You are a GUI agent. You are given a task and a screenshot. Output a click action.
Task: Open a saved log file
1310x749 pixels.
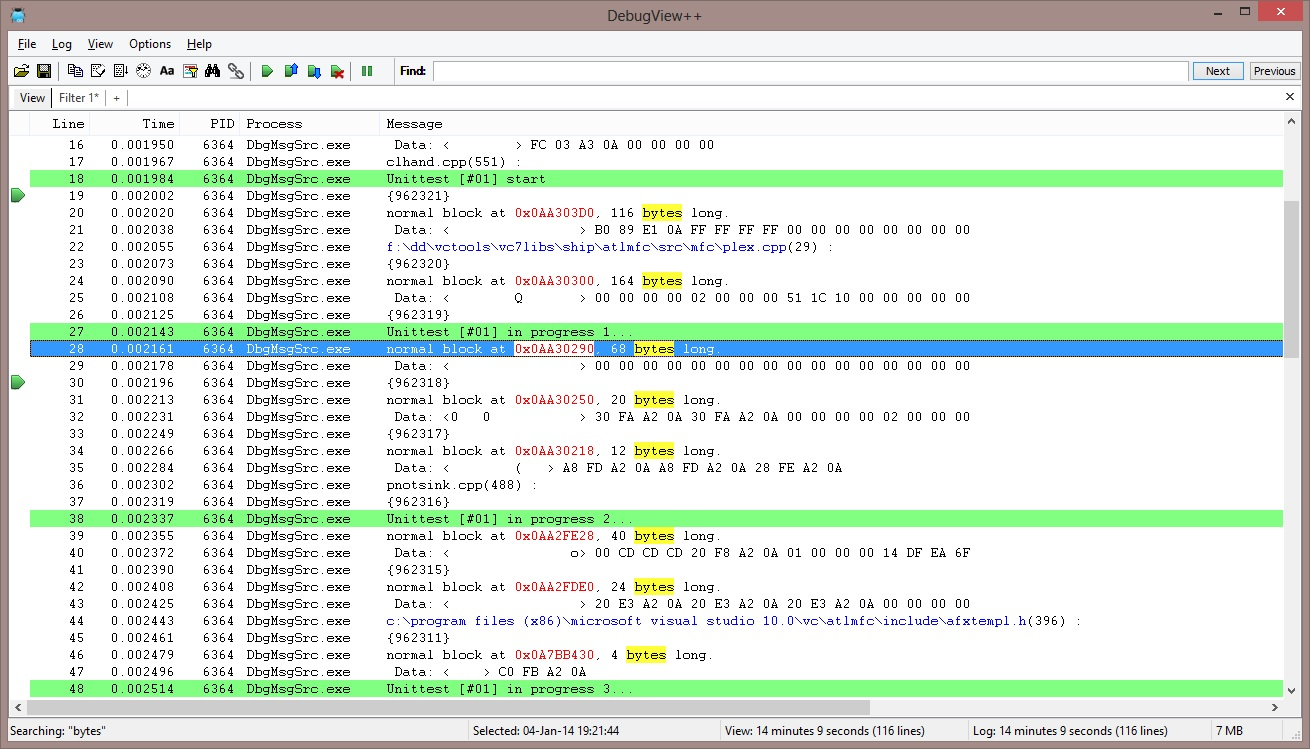click(x=20, y=70)
